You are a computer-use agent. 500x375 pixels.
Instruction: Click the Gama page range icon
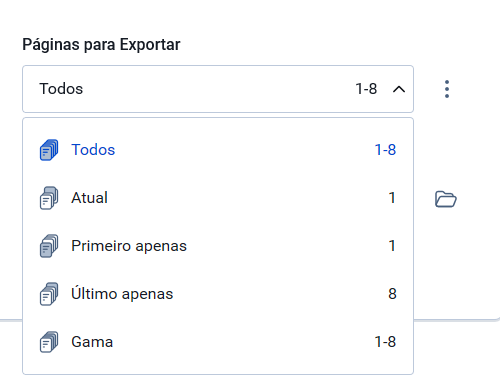49,342
